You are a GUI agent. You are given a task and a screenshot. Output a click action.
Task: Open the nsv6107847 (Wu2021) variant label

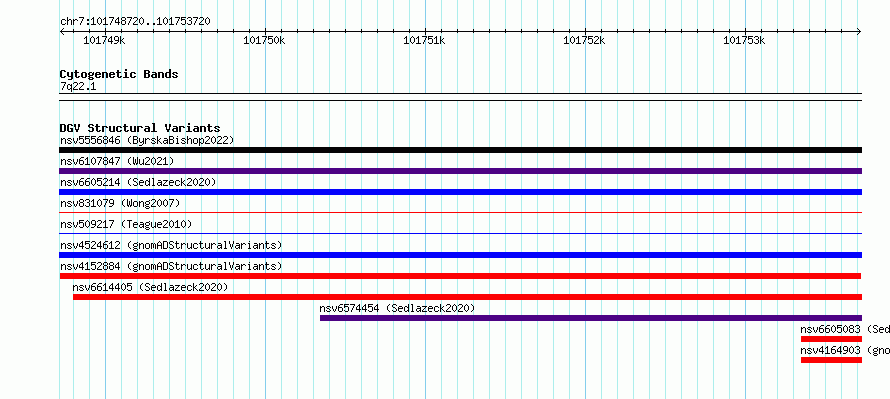(117, 161)
